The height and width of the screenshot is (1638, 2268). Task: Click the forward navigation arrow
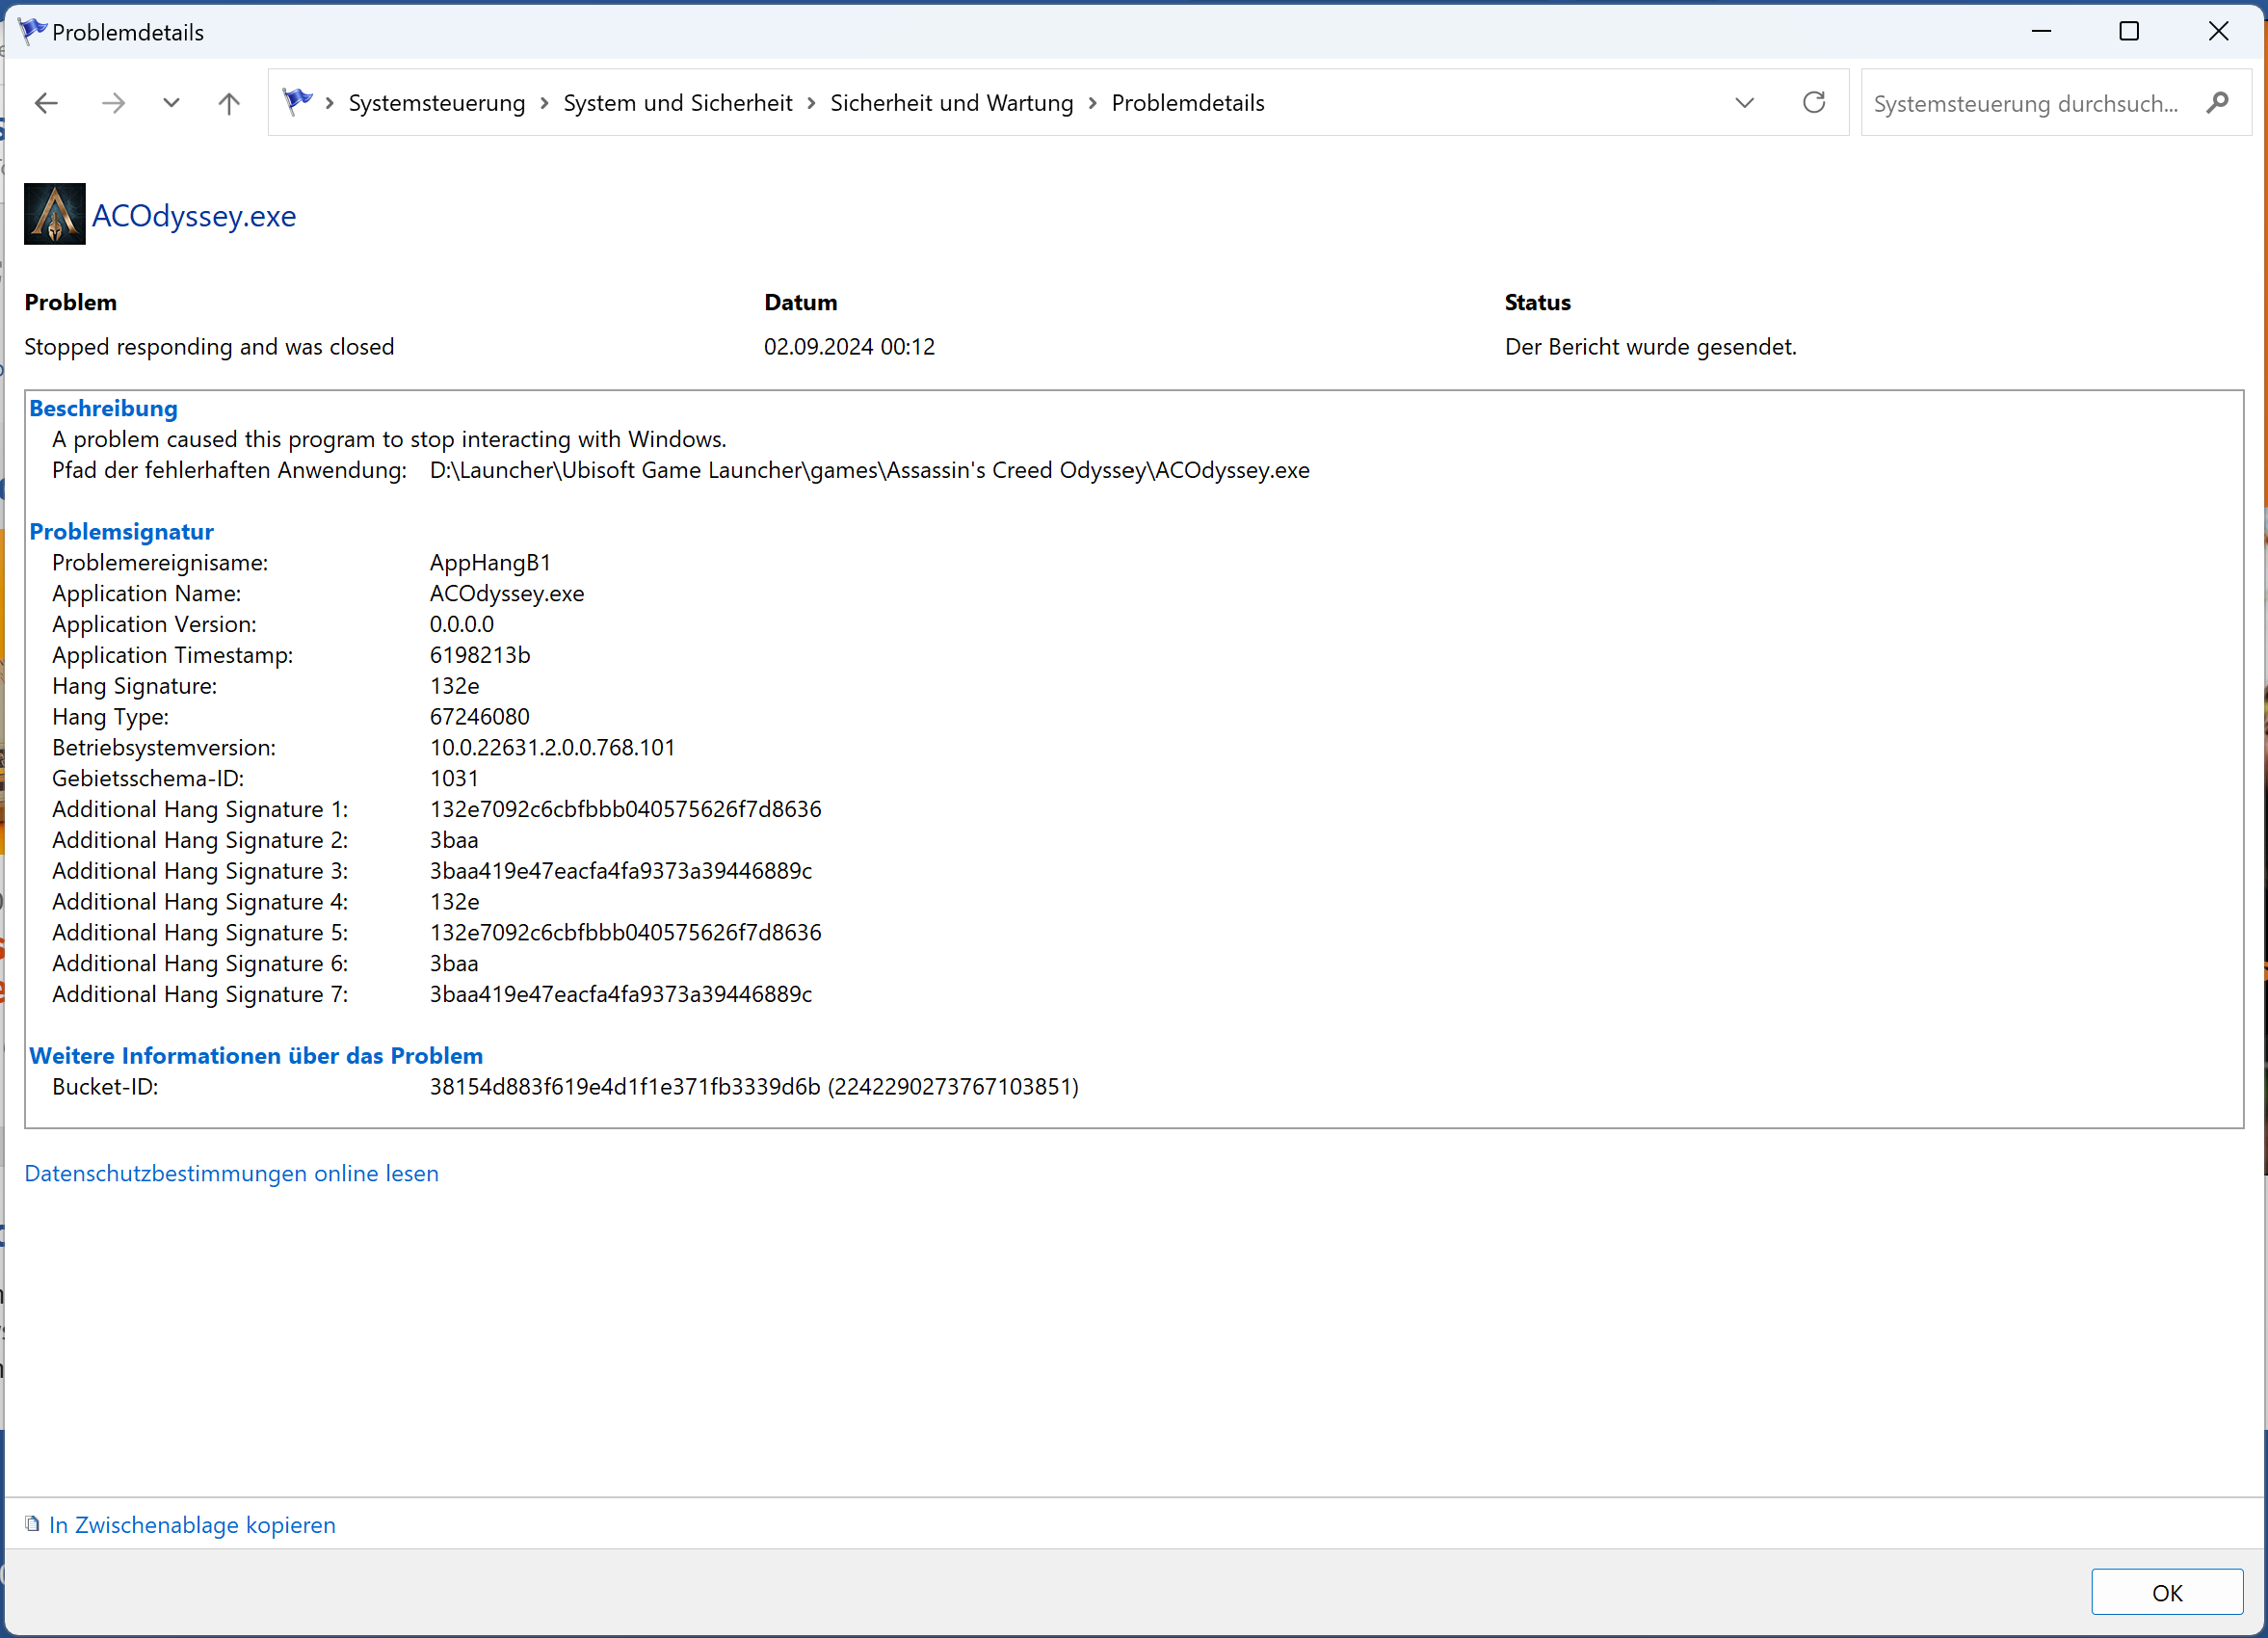click(113, 103)
